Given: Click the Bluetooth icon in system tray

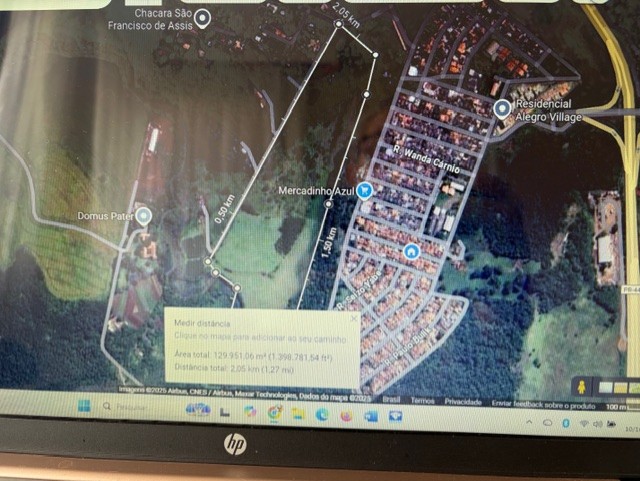Looking at the screenshot, I should coord(566,423).
